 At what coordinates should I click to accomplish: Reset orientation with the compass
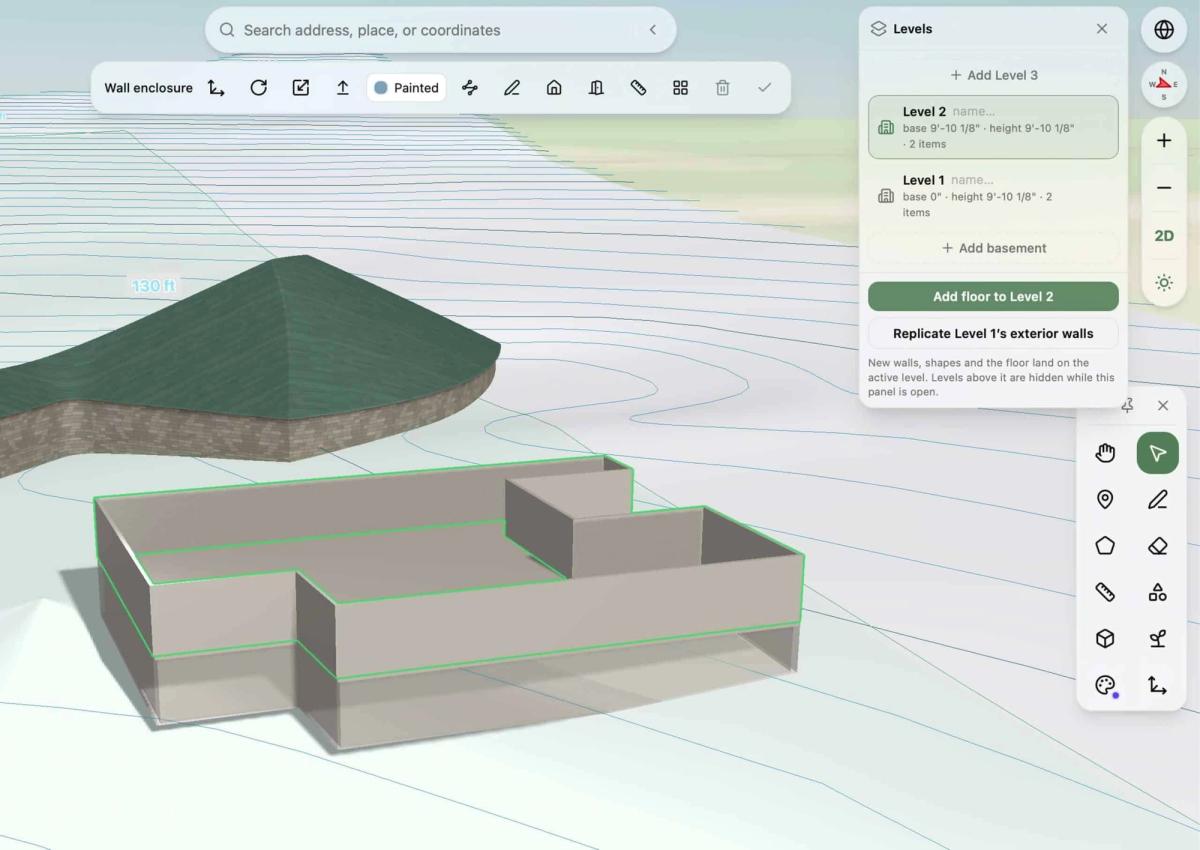[x=1164, y=85]
